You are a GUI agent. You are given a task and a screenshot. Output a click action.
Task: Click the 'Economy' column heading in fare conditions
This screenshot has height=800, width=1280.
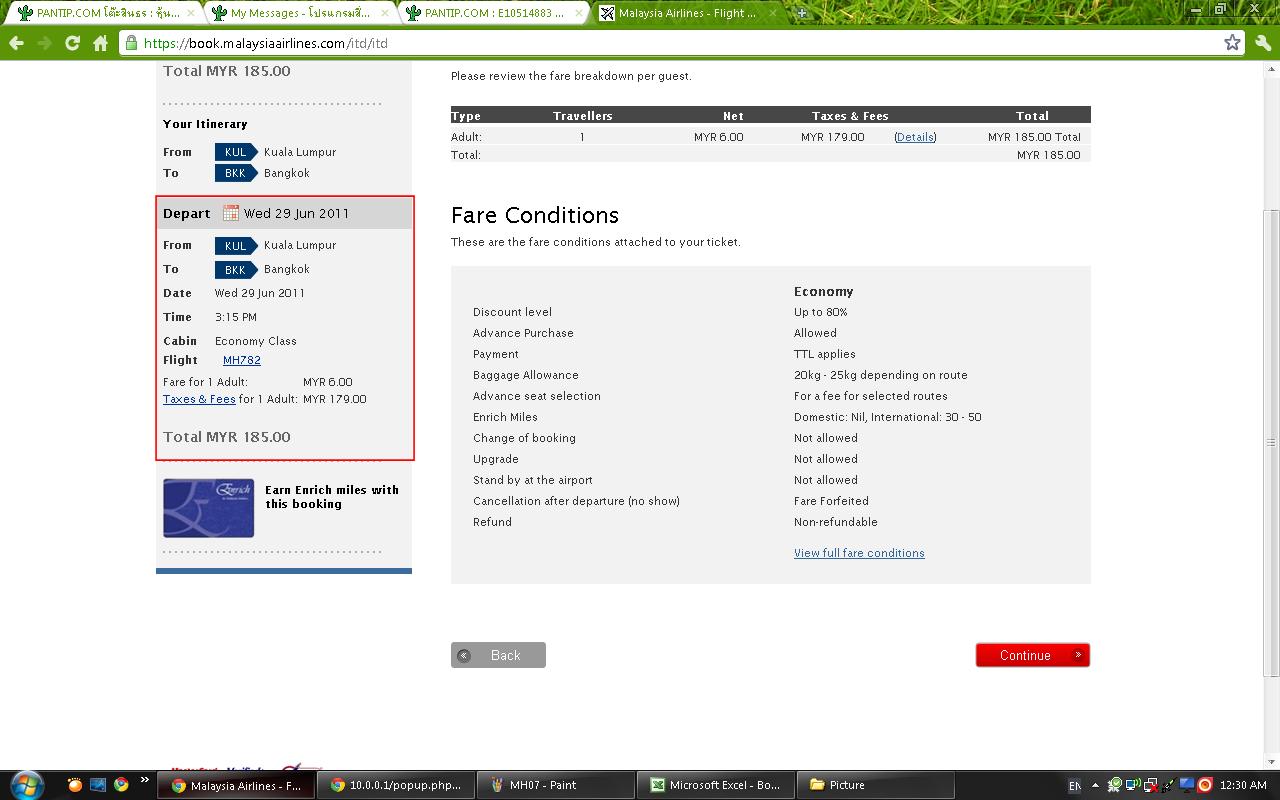pyautogui.click(x=824, y=292)
